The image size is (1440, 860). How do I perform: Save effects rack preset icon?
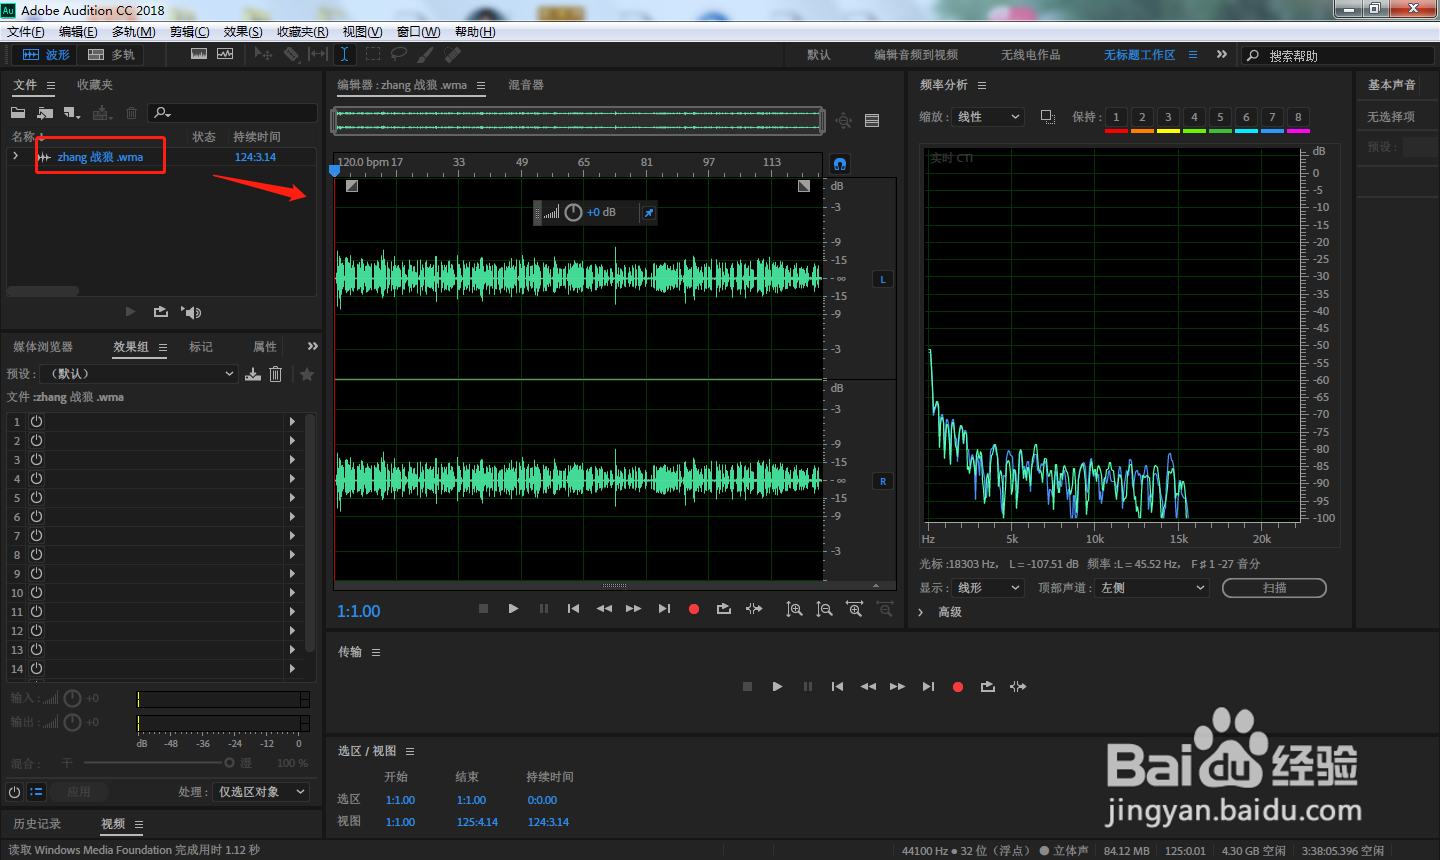pos(253,374)
